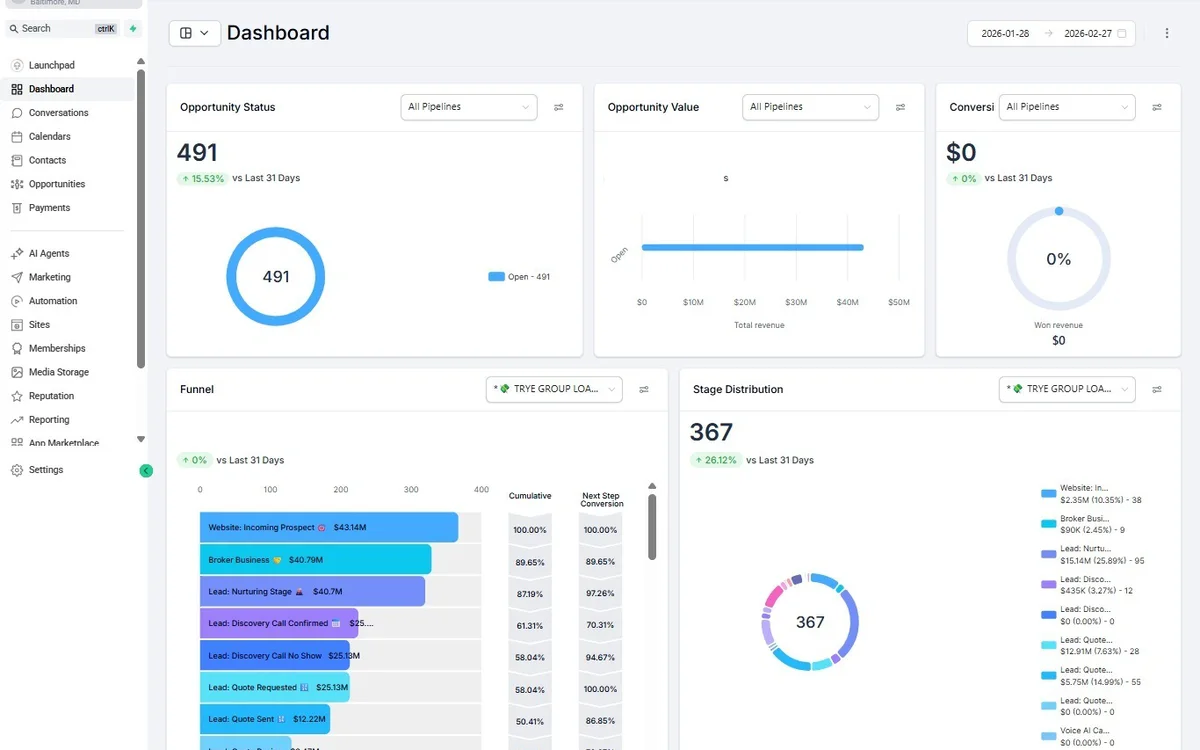Click the Open revenue horizontal bar
This screenshot has height=750, width=1200.
coord(752,247)
